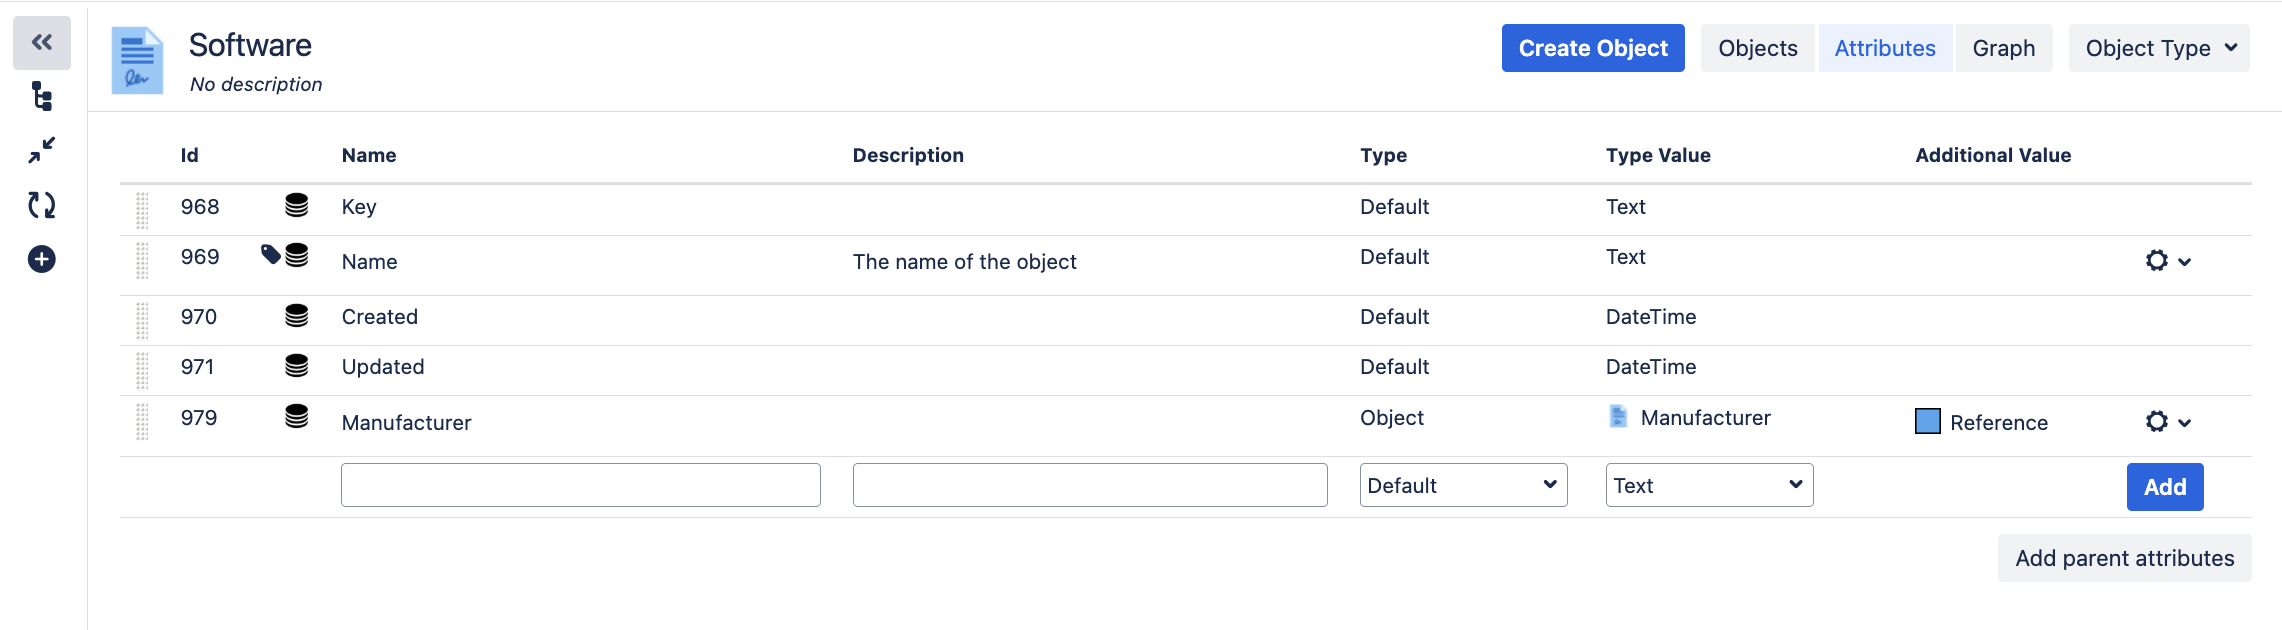Click the empty attribute name input field
This screenshot has width=2282, height=630.
pos(580,484)
